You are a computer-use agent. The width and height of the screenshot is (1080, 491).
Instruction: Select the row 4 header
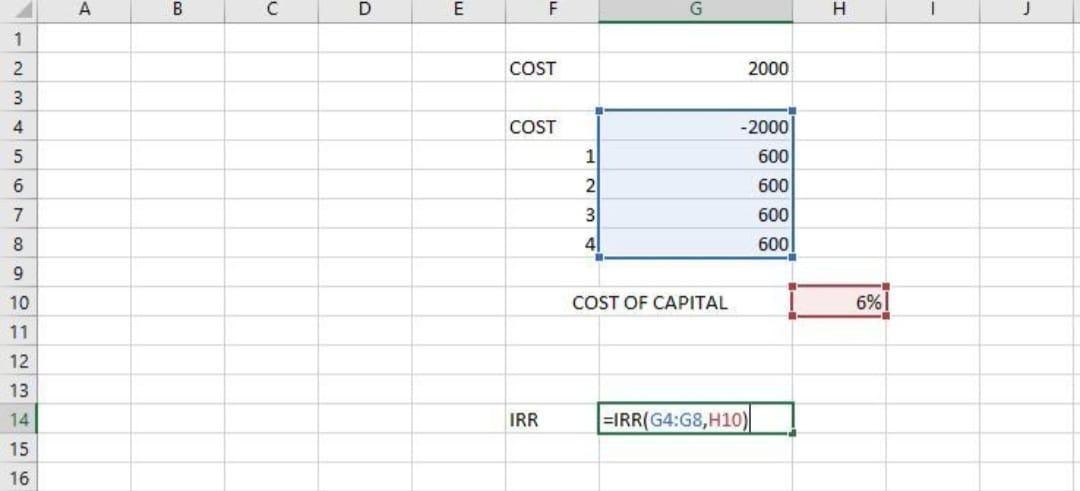18,127
